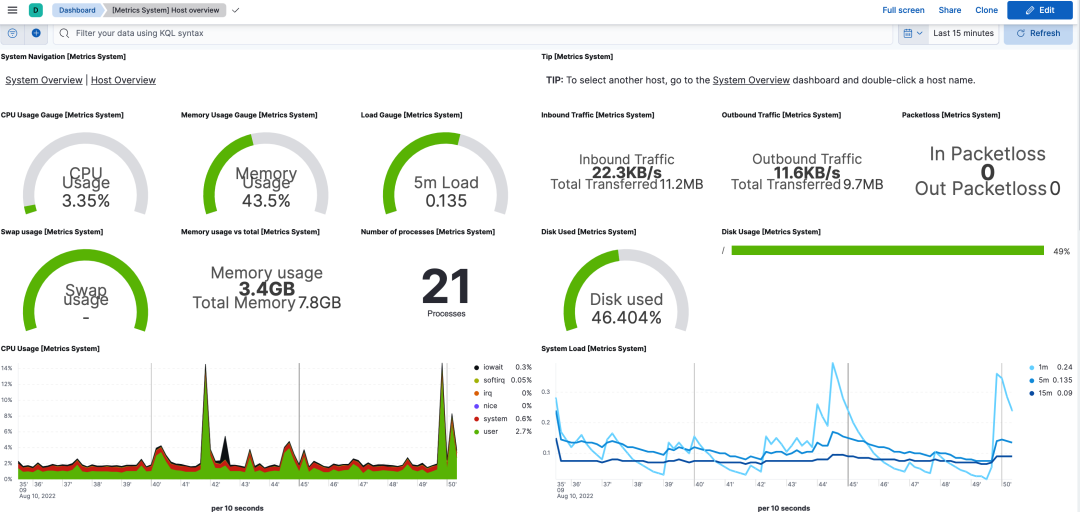
Task: Open the hamburger navigation menu
Action: (12, 10)
